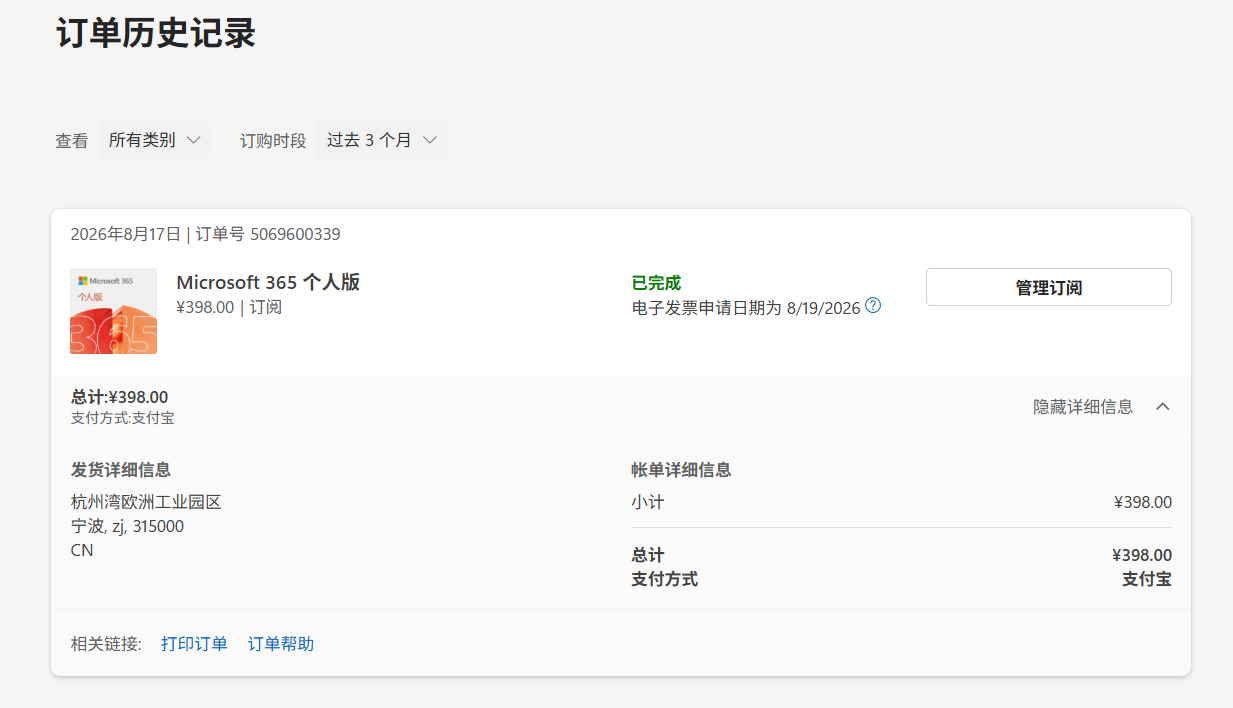1233x708 pixels.
Task: Click the 相关链接: label
Action: click(x=106, y=644)
